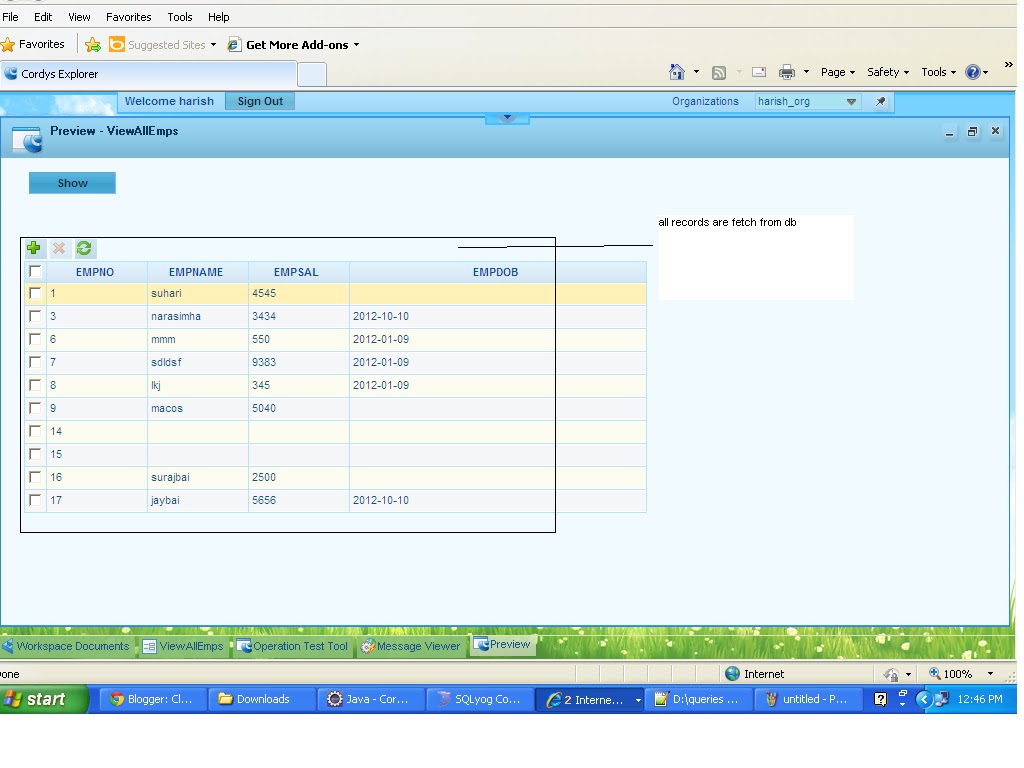Click the RSS feeds icon
The image size is (1024, 768).
[x=719, y=72]
